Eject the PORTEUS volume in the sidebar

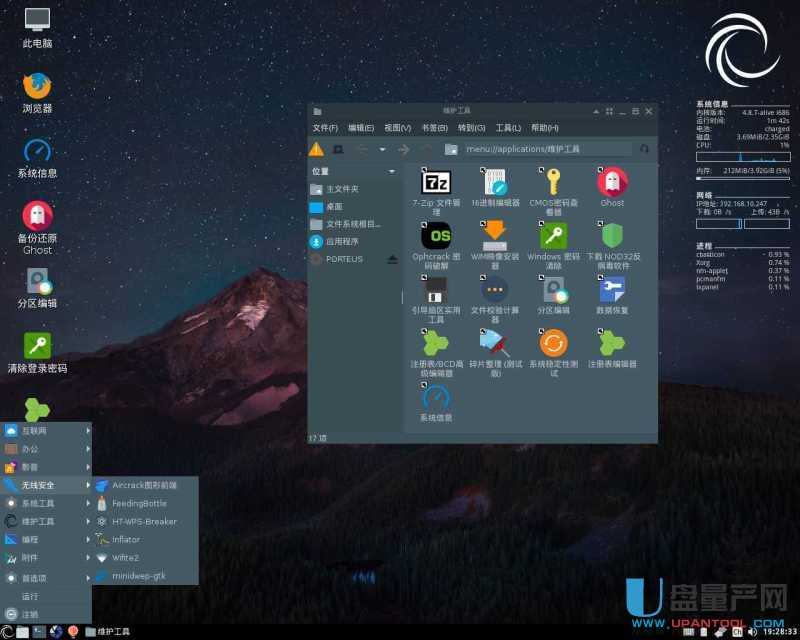392,259
